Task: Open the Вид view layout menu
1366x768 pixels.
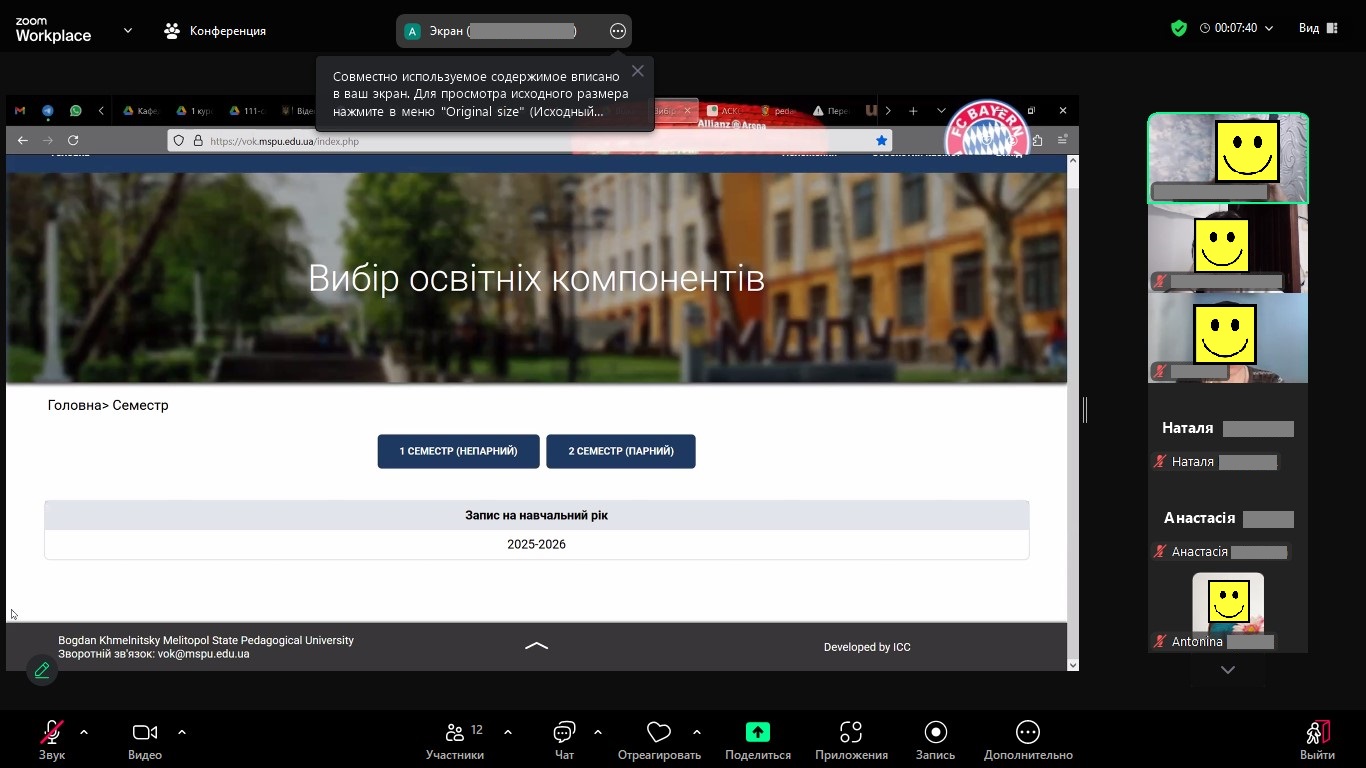Action: click(1318, 29)
